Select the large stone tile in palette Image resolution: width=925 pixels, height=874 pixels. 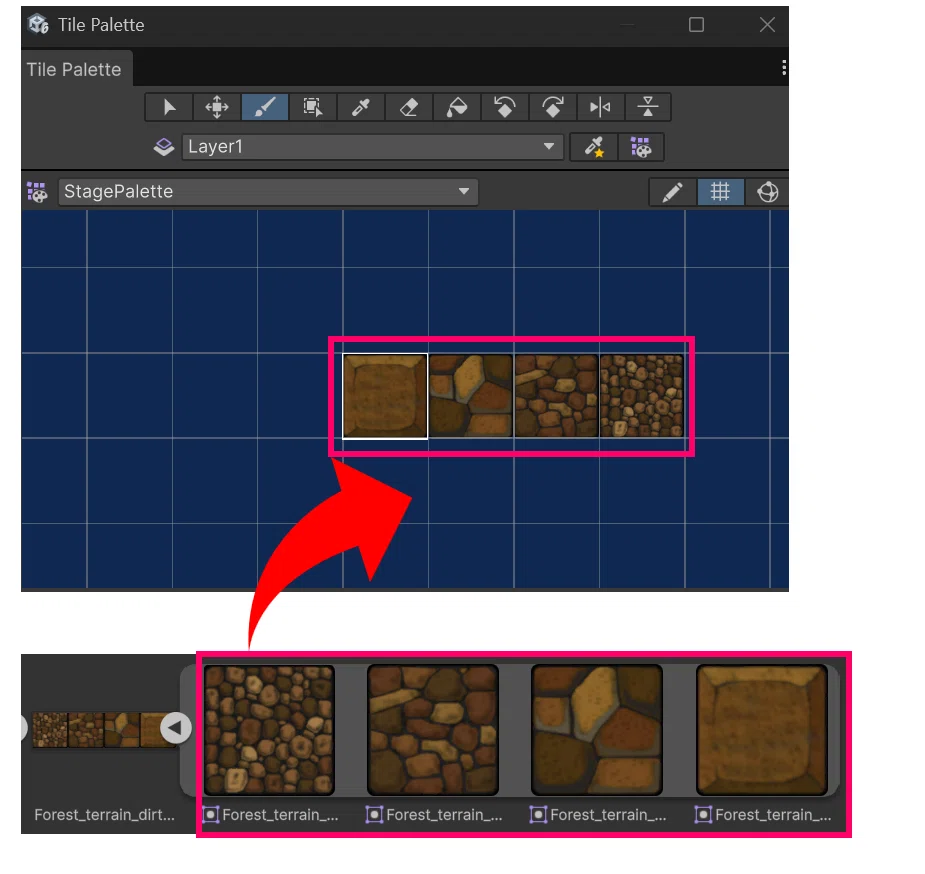[x=471, y=396]
